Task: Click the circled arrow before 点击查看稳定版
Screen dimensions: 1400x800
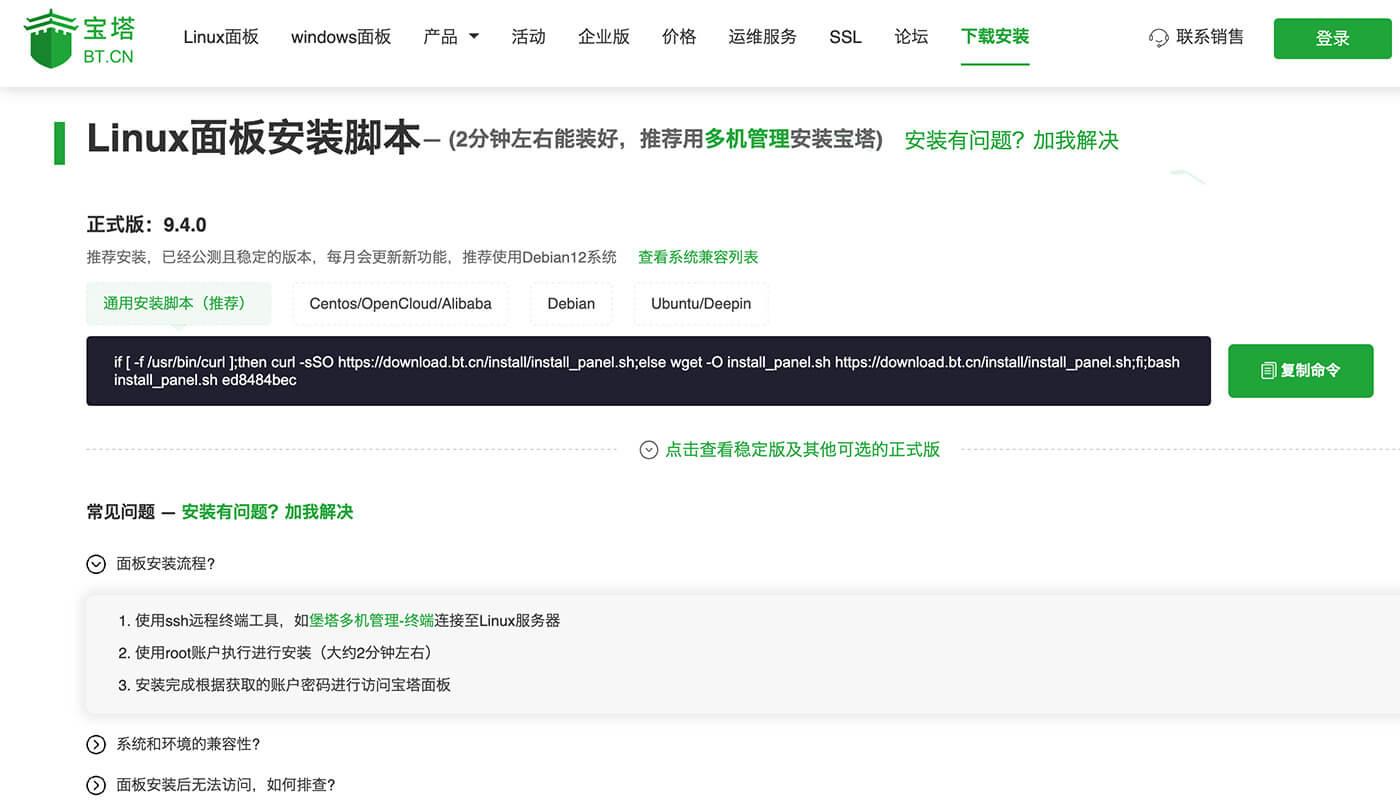Action: [649, 450]
